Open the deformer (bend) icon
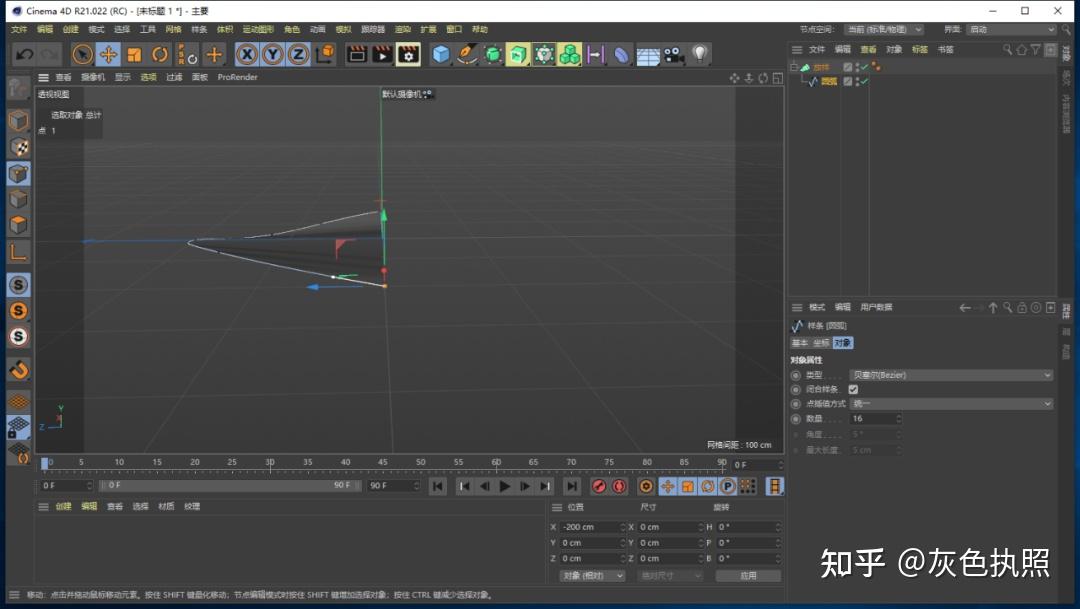This screenshot has height=609, width=1080. pos(621,54)
